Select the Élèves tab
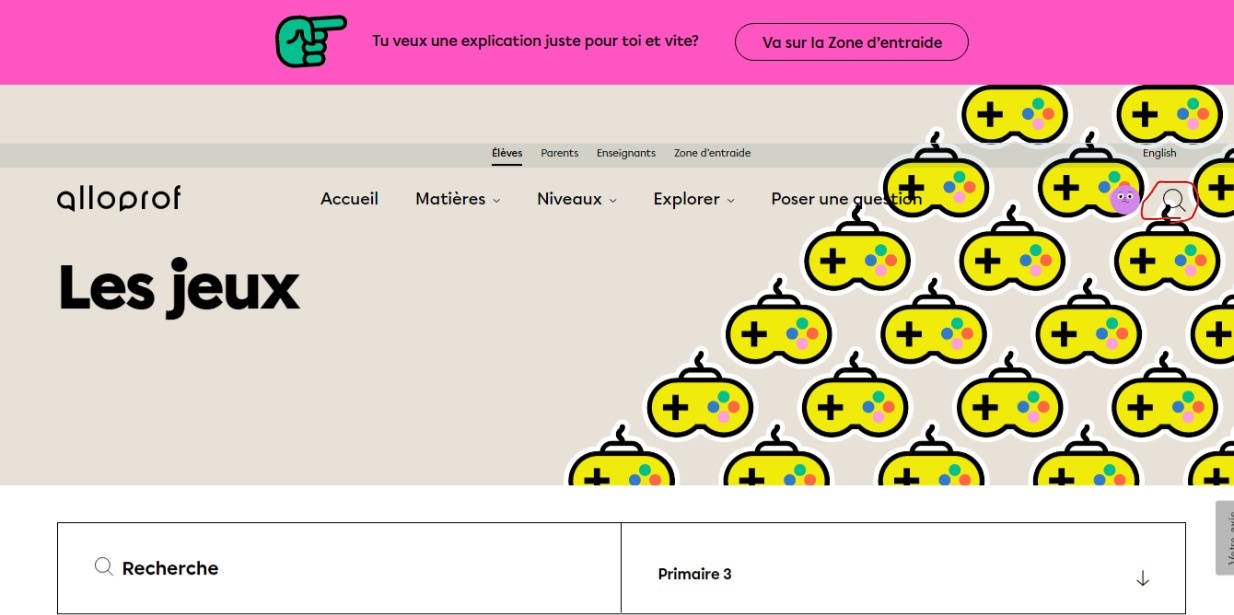 (507, 153)
